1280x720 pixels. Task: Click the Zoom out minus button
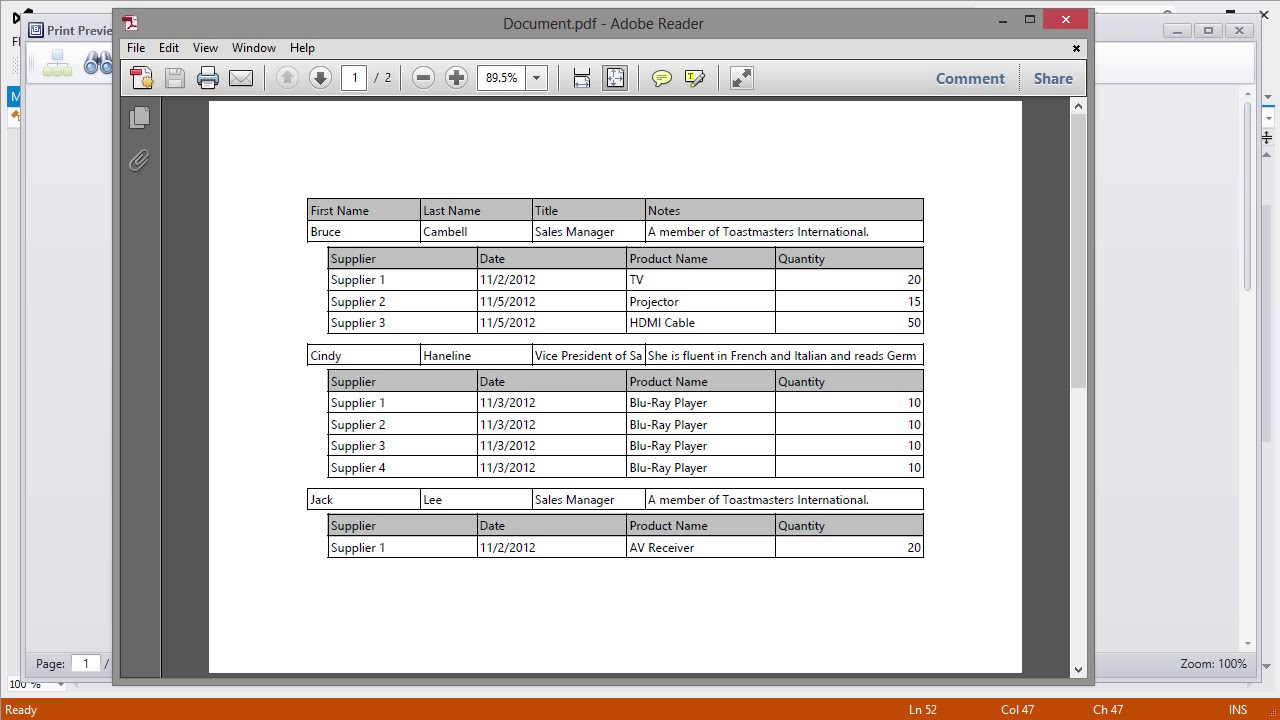click(x=423, y=78)
